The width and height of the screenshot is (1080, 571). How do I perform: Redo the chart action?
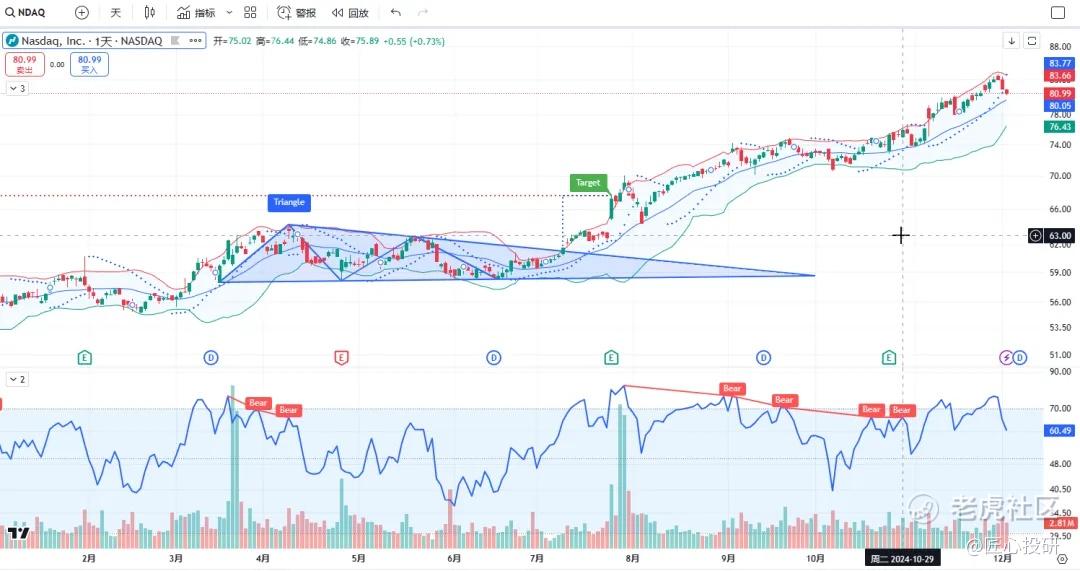point(423,12)
